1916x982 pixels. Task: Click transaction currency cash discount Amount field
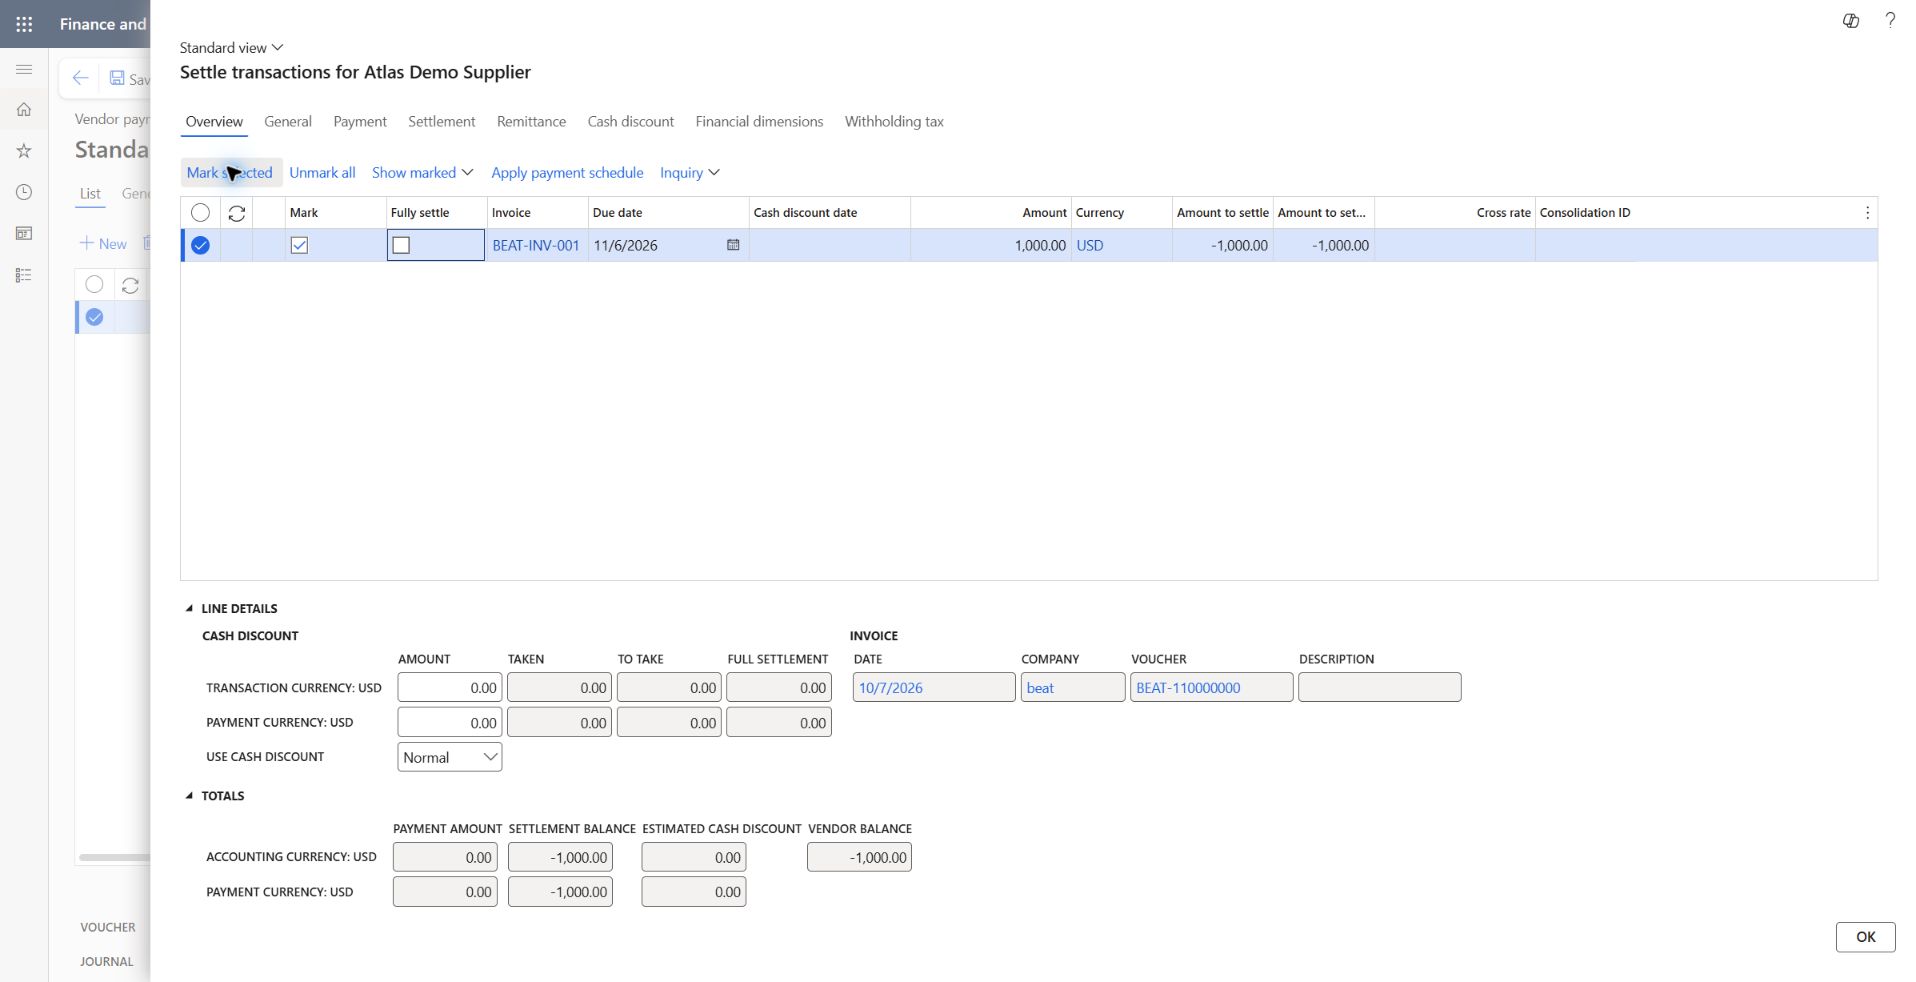click(449, 687)
